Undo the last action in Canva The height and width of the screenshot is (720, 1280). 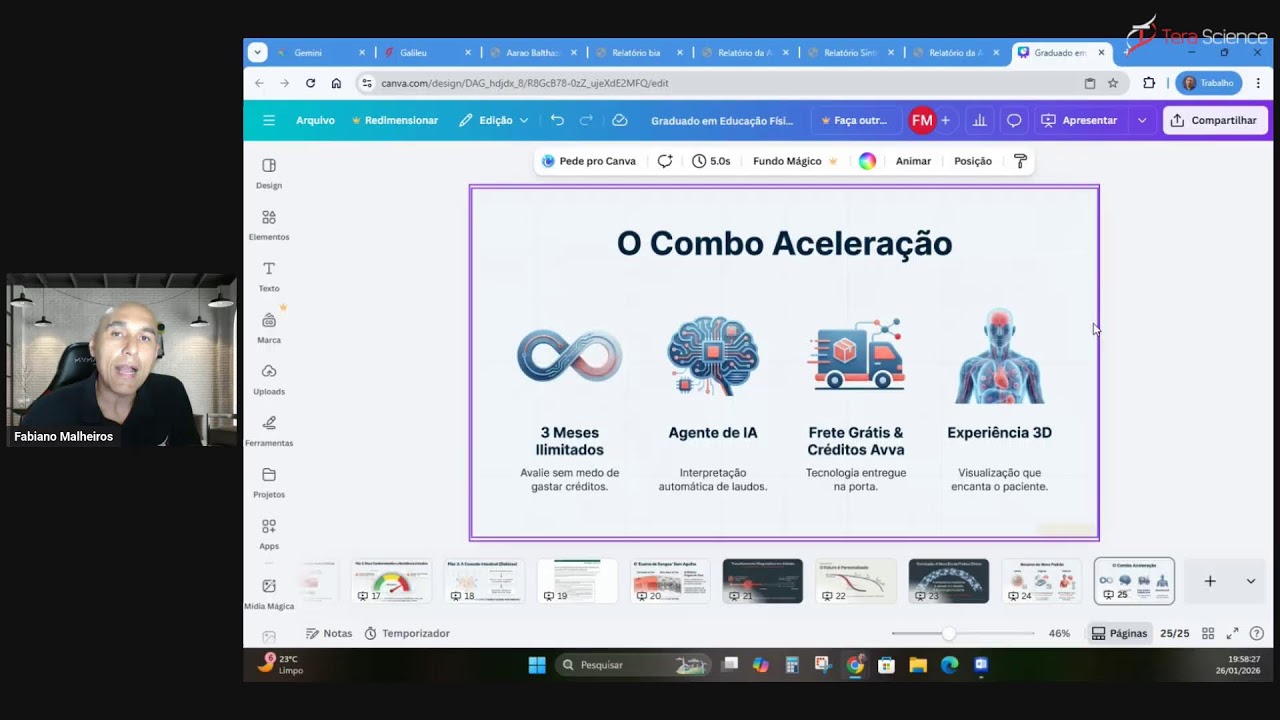click(x=557, y=120)
